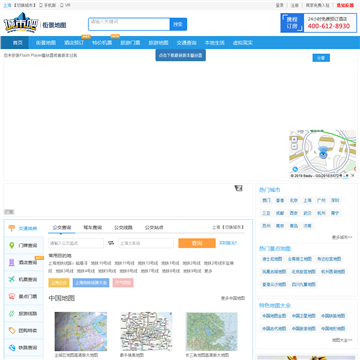Open the 酒店预订 nav tab

[74, 43]
